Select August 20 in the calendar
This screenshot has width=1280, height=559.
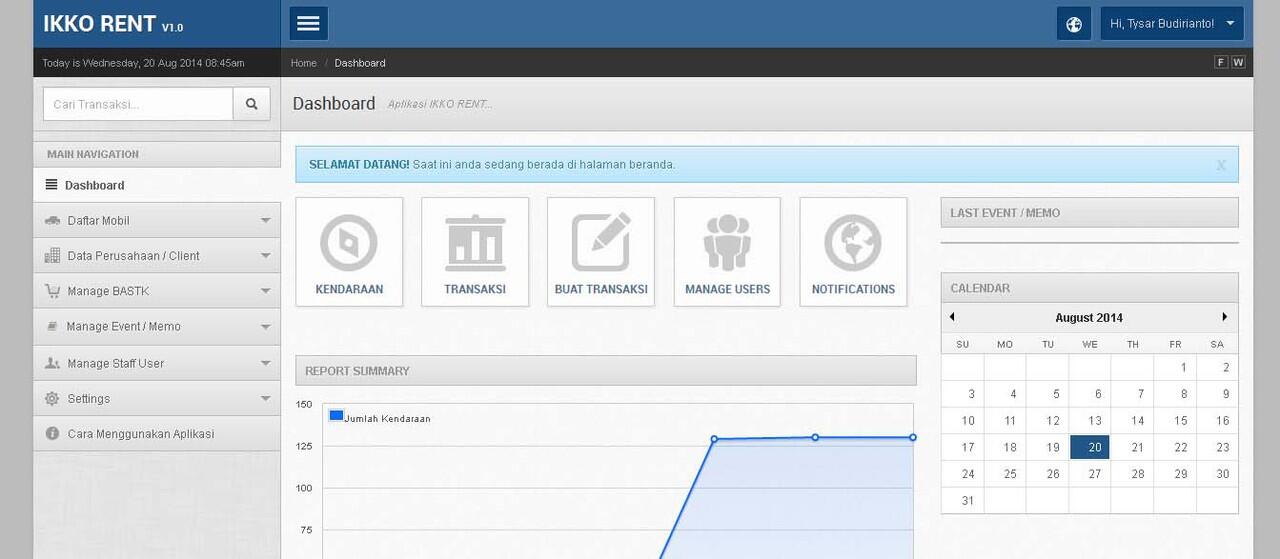[1090, 447]
